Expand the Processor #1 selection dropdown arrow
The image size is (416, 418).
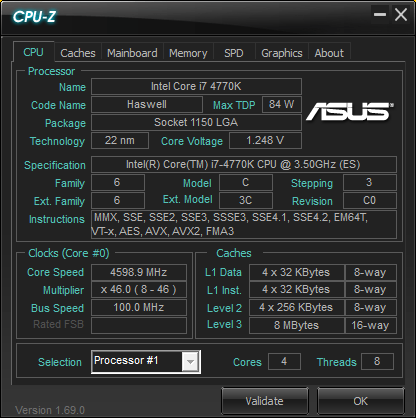coord(190,362)
